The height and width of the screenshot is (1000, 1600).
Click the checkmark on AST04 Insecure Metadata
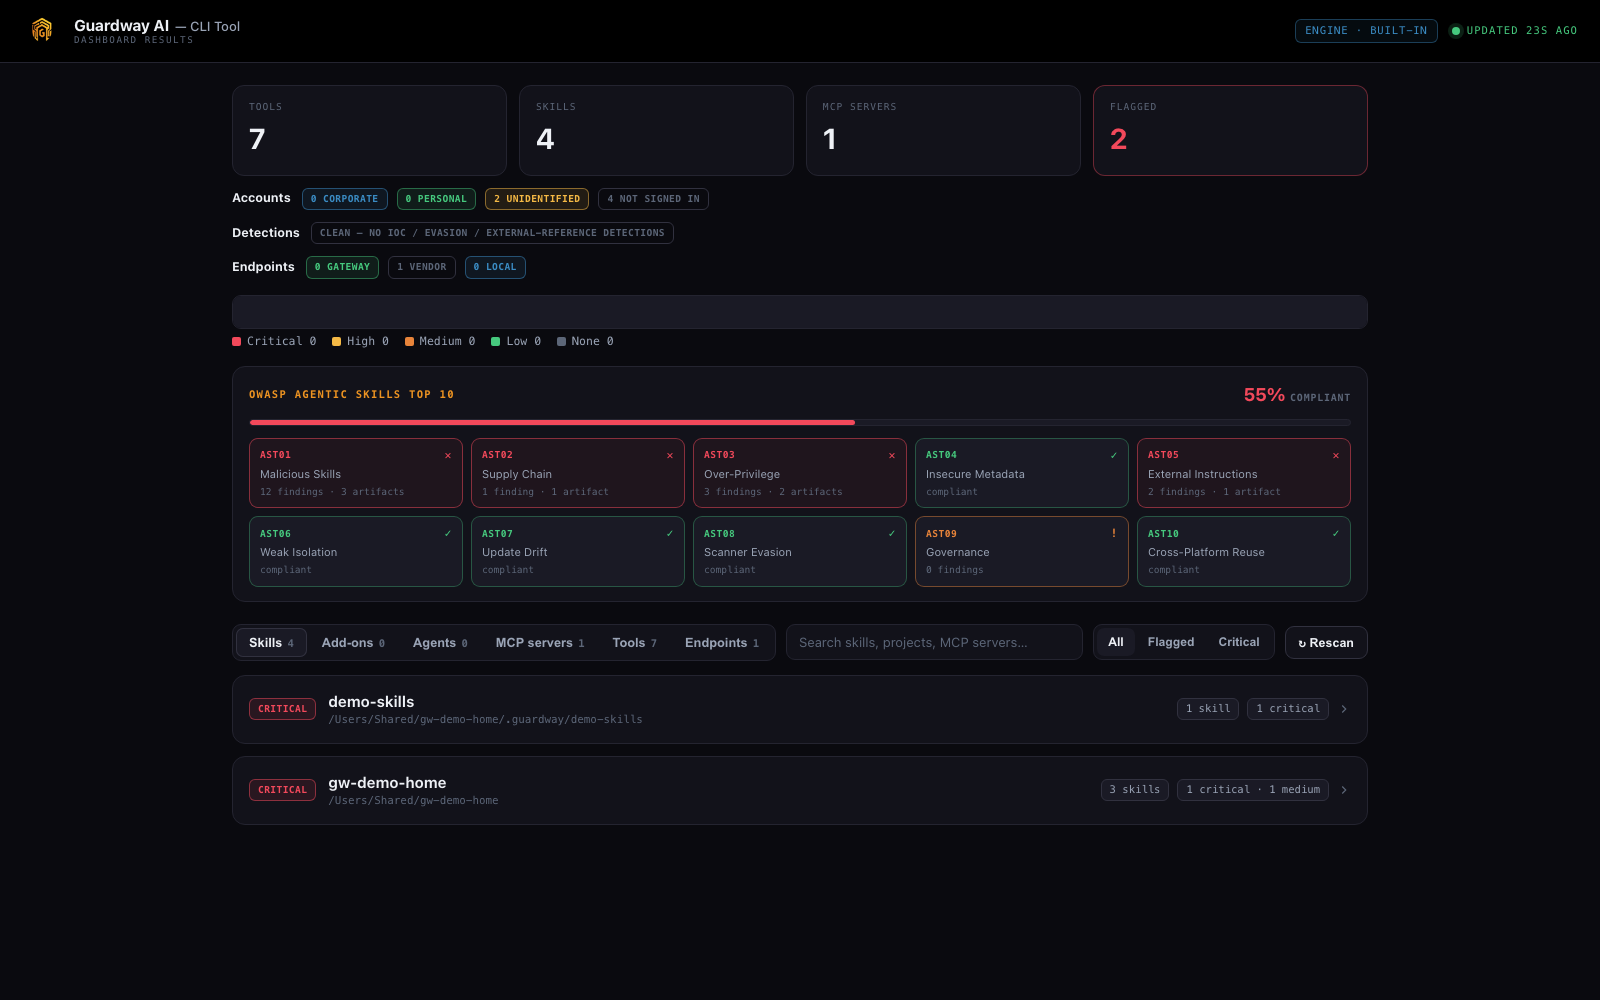pos(1114,455)
